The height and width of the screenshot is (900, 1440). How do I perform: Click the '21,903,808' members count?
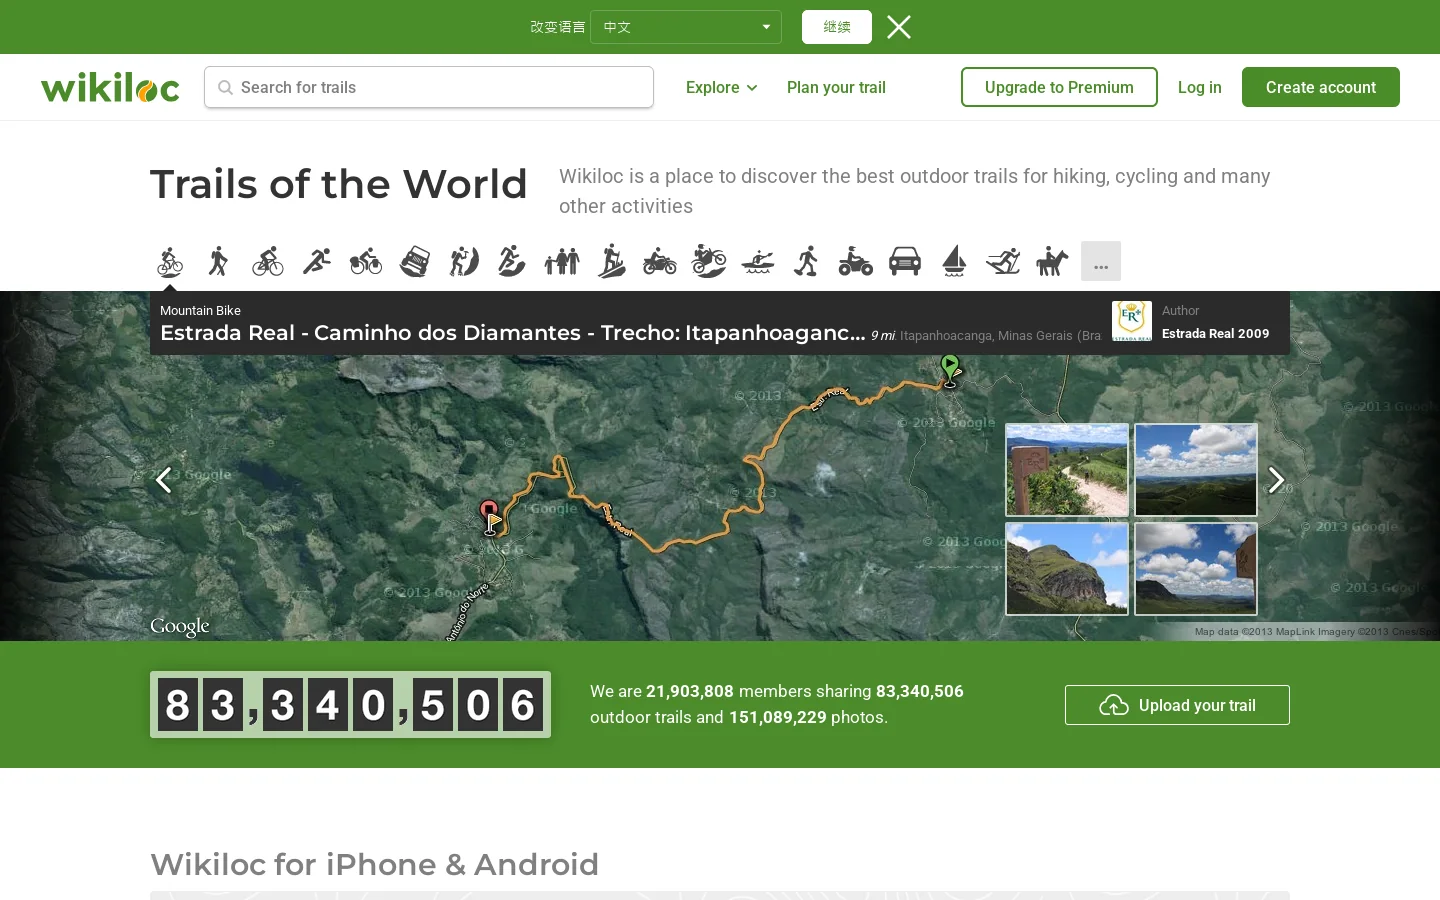click(x=690, y=691)
